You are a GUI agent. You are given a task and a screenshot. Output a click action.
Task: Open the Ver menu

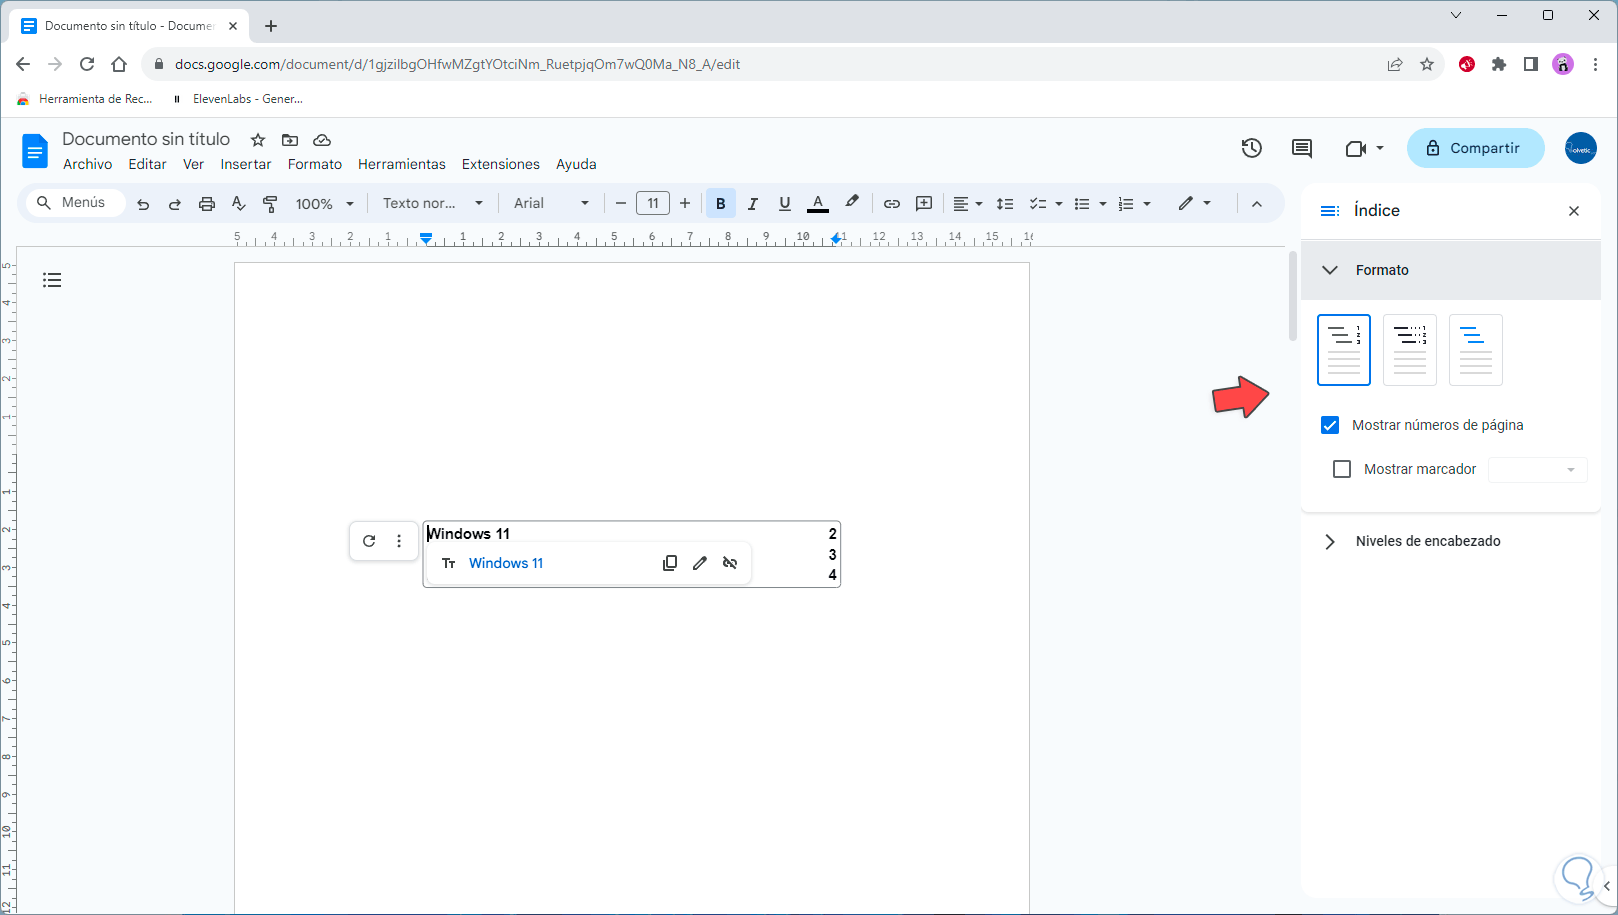tap(193, 165)
